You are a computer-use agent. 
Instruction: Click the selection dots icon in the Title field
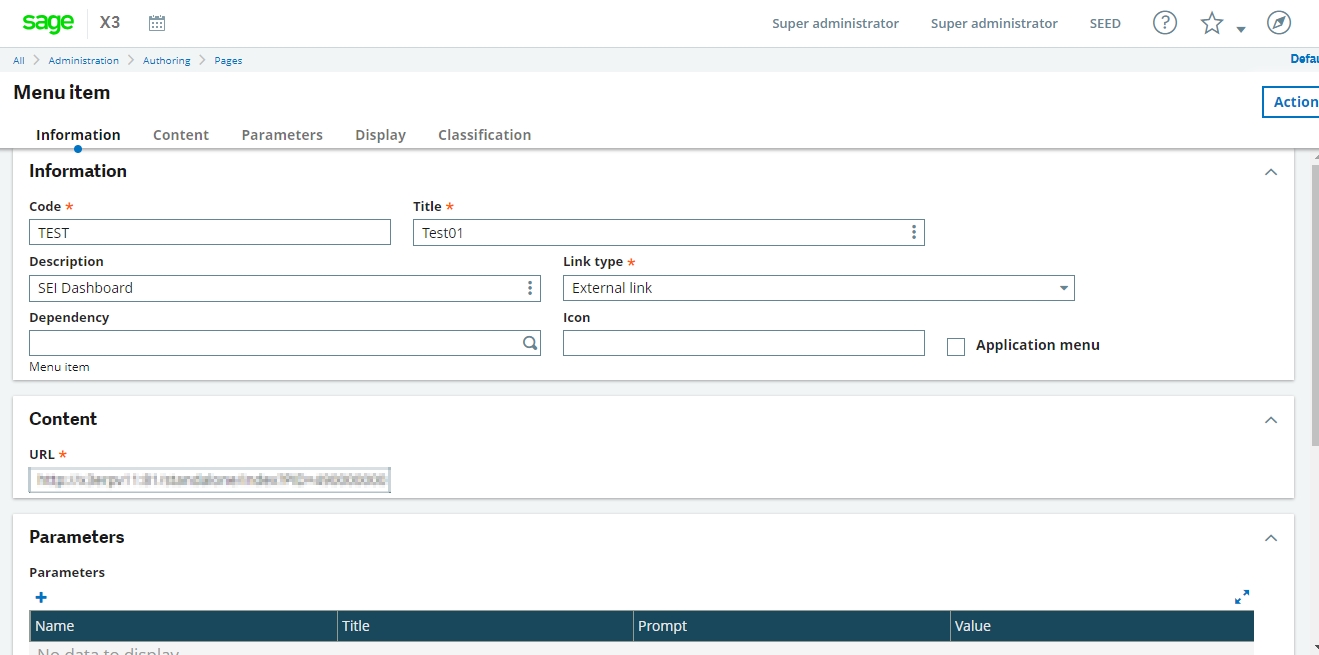[x=913, y=231]
